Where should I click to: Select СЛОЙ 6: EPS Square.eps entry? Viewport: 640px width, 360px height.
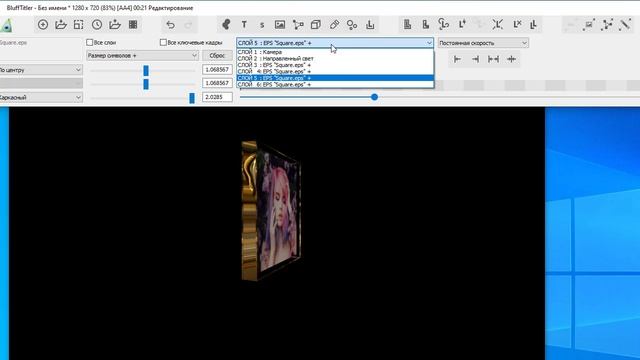pyautogui.click(x=335, y=84)
